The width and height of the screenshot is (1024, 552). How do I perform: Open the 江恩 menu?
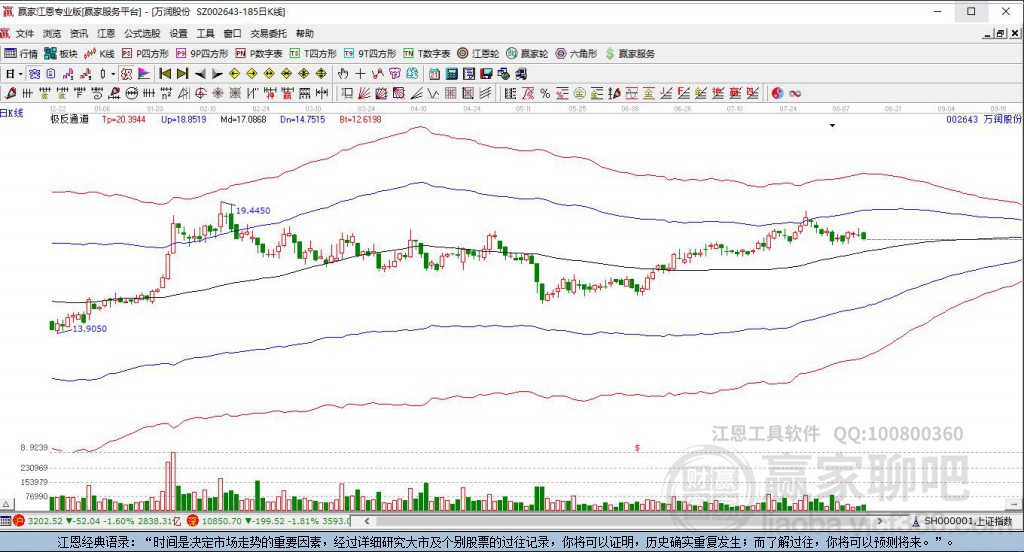106,33
